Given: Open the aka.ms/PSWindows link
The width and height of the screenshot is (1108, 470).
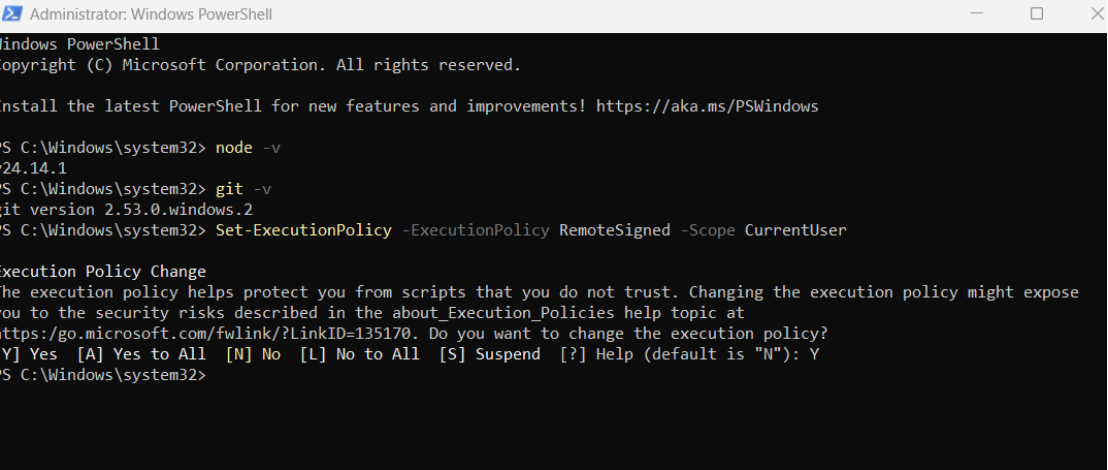Looking at the screenshot, I should (x=707, y=106).
